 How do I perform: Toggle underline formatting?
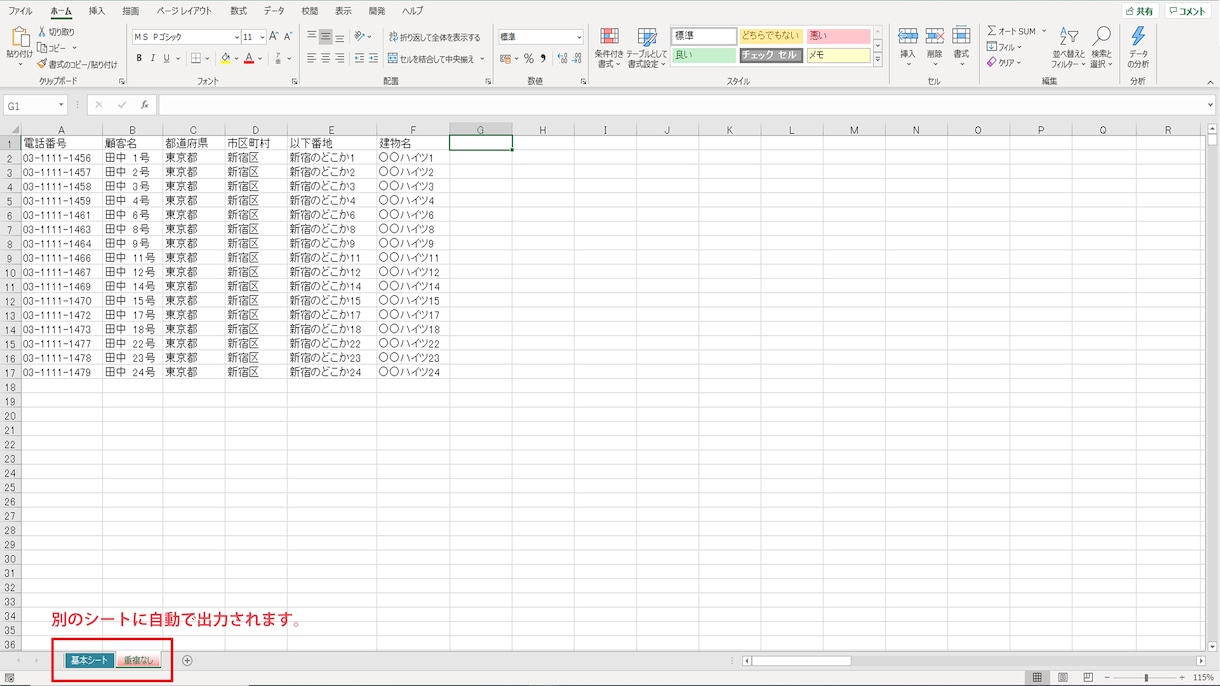167,59
